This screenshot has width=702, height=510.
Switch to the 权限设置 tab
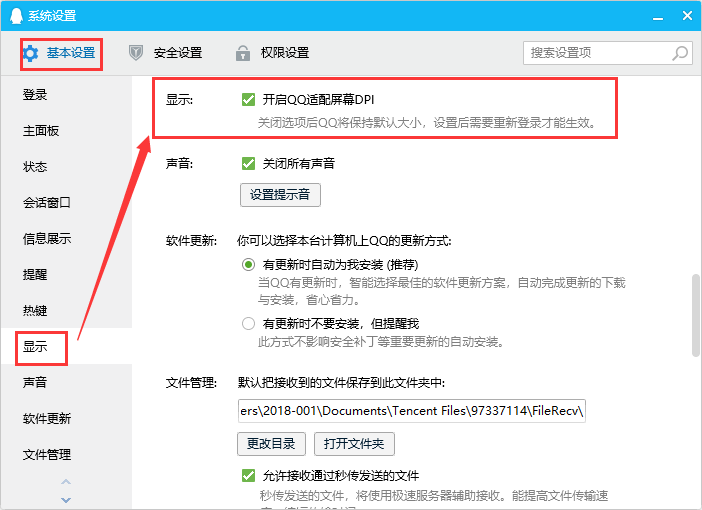pyautogui.click(x=272, y=53)
